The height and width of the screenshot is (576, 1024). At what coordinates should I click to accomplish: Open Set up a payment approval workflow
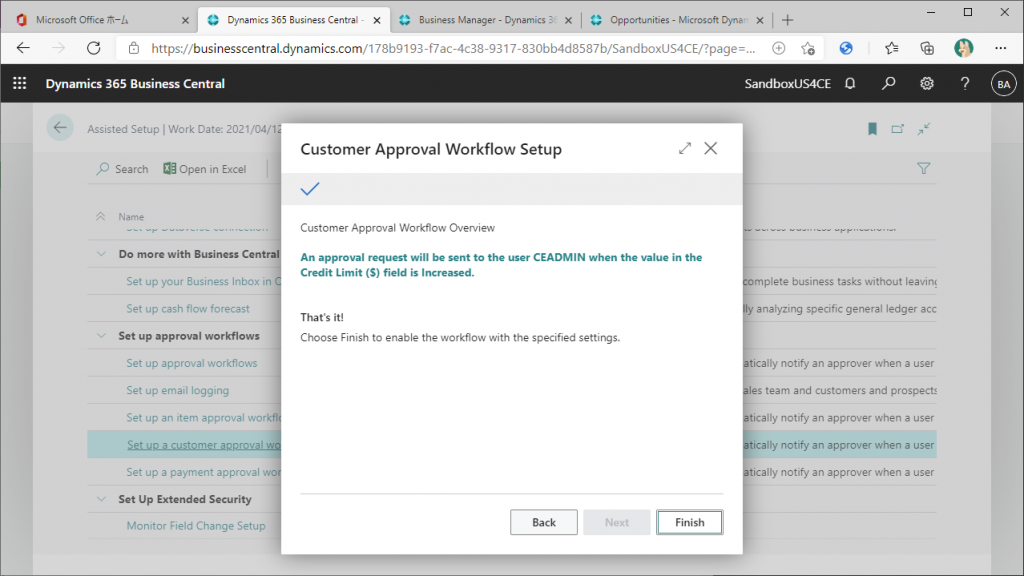coord(203,472)
